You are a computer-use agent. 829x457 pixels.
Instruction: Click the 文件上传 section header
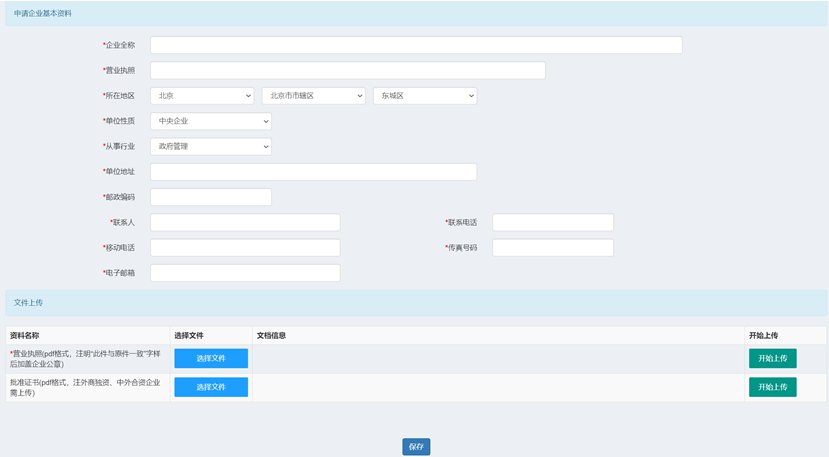click(x=29, y=301)
